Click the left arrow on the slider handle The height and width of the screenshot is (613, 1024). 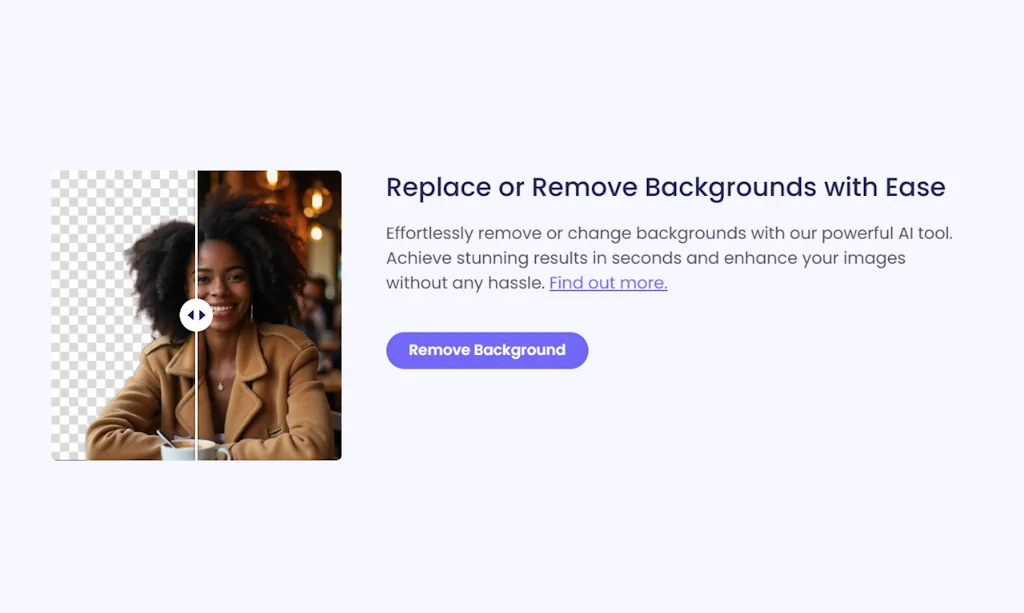(x=190, y=315)
